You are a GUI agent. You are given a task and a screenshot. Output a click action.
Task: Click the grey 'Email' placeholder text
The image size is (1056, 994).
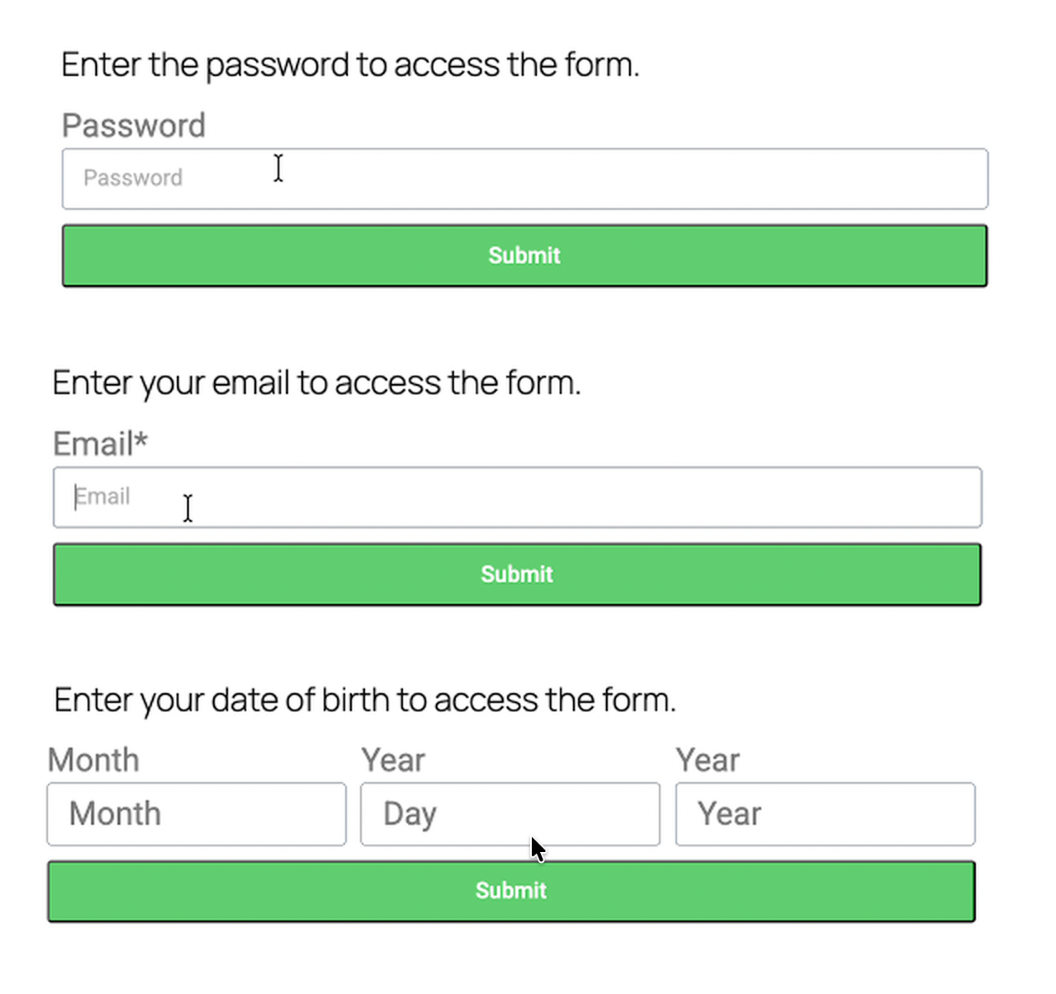(x=103, y=497)
